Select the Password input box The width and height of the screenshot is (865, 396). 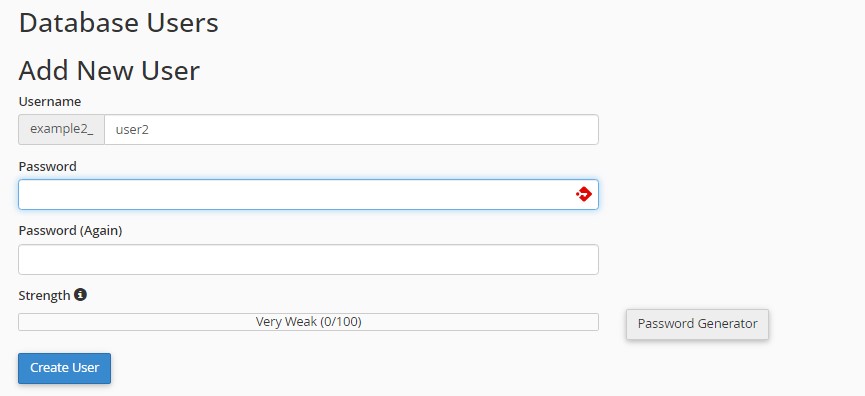(308, 194)
